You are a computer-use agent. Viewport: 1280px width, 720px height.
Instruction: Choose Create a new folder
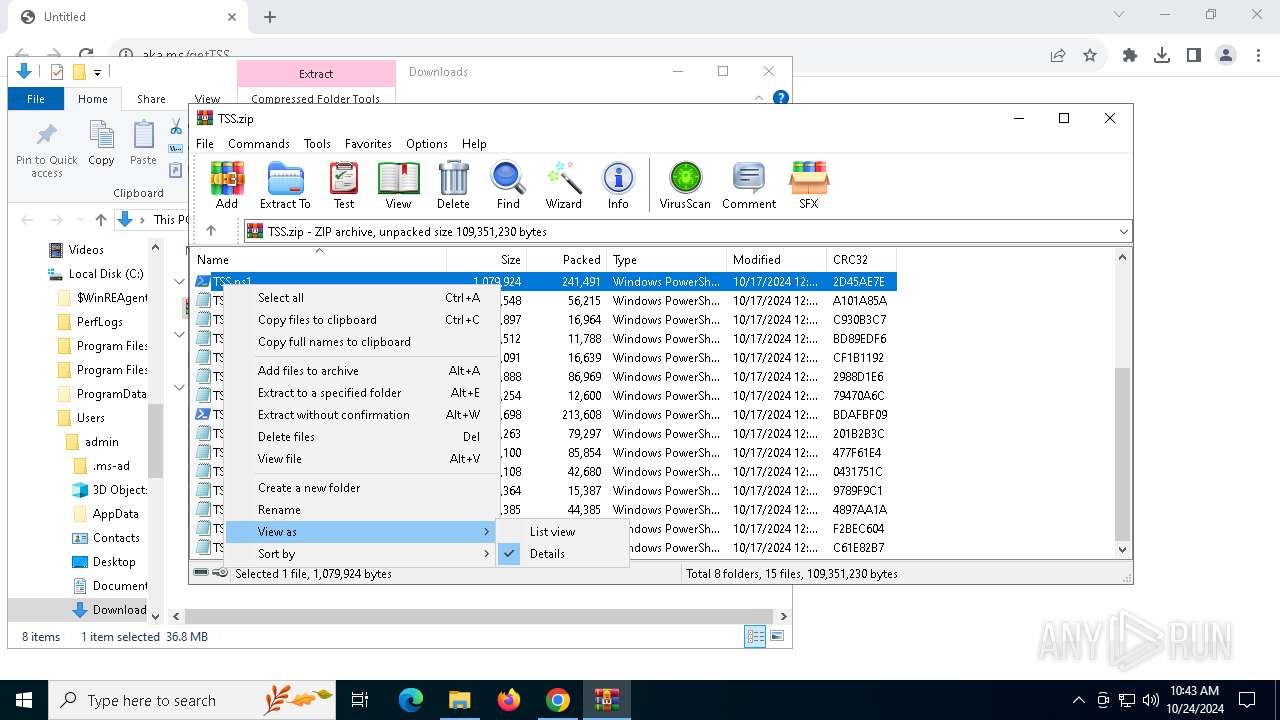(361, 487)
